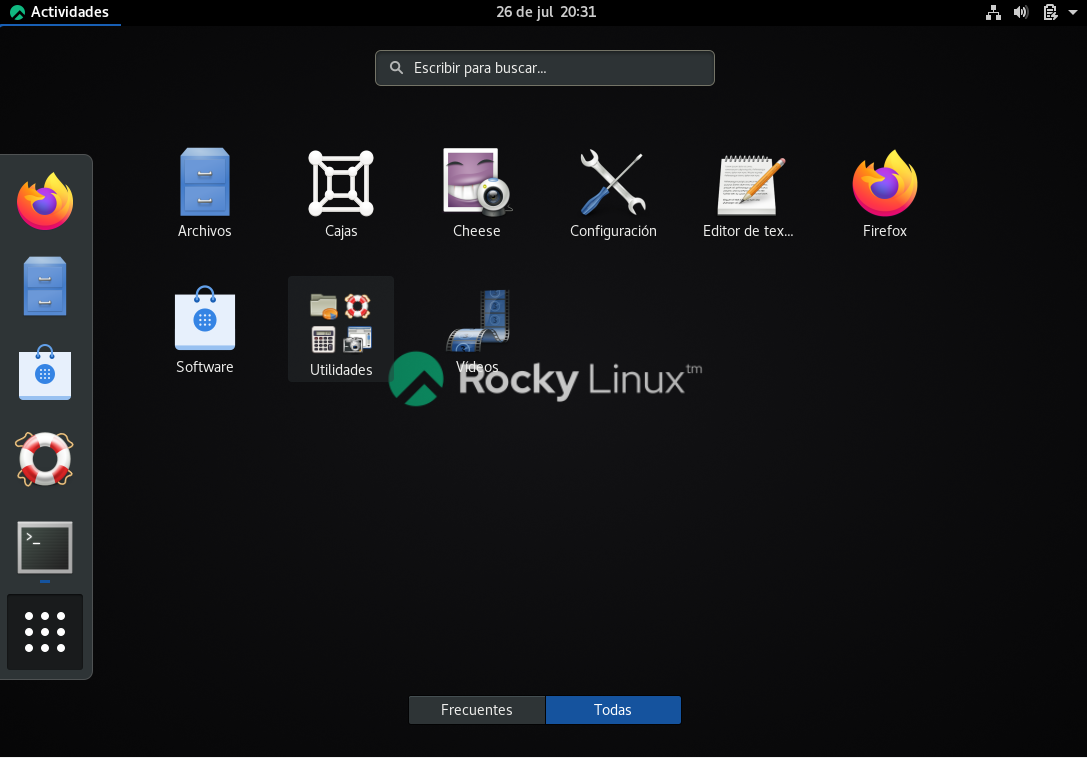Open the Archivos file cabinet in the dock
This screenshot has width=1087, height=758.
45,286
